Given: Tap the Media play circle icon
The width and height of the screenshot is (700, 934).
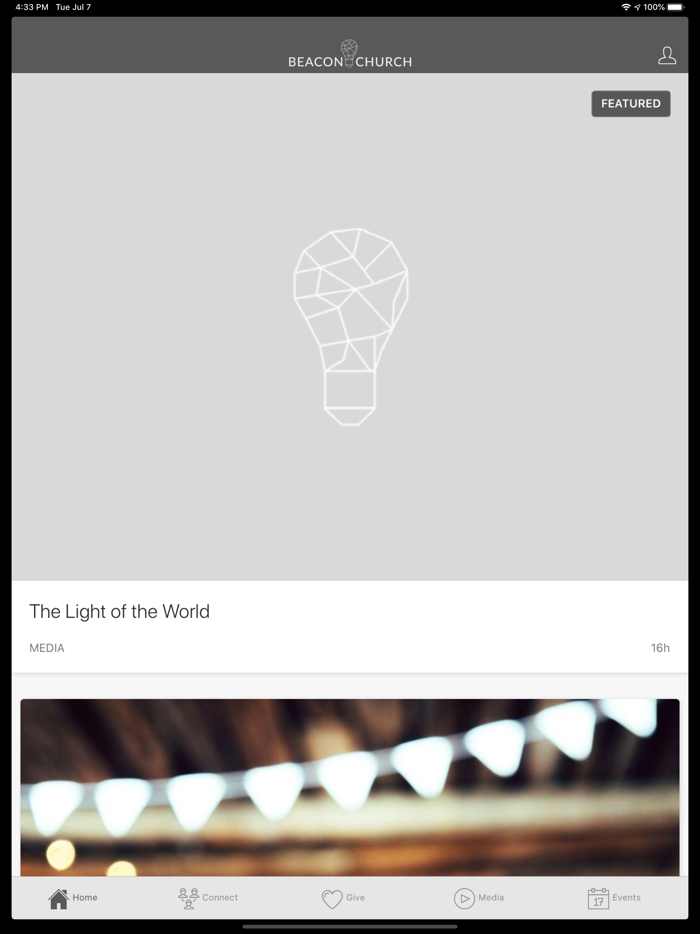Looking at the screenshot, I should pos(464,898).
